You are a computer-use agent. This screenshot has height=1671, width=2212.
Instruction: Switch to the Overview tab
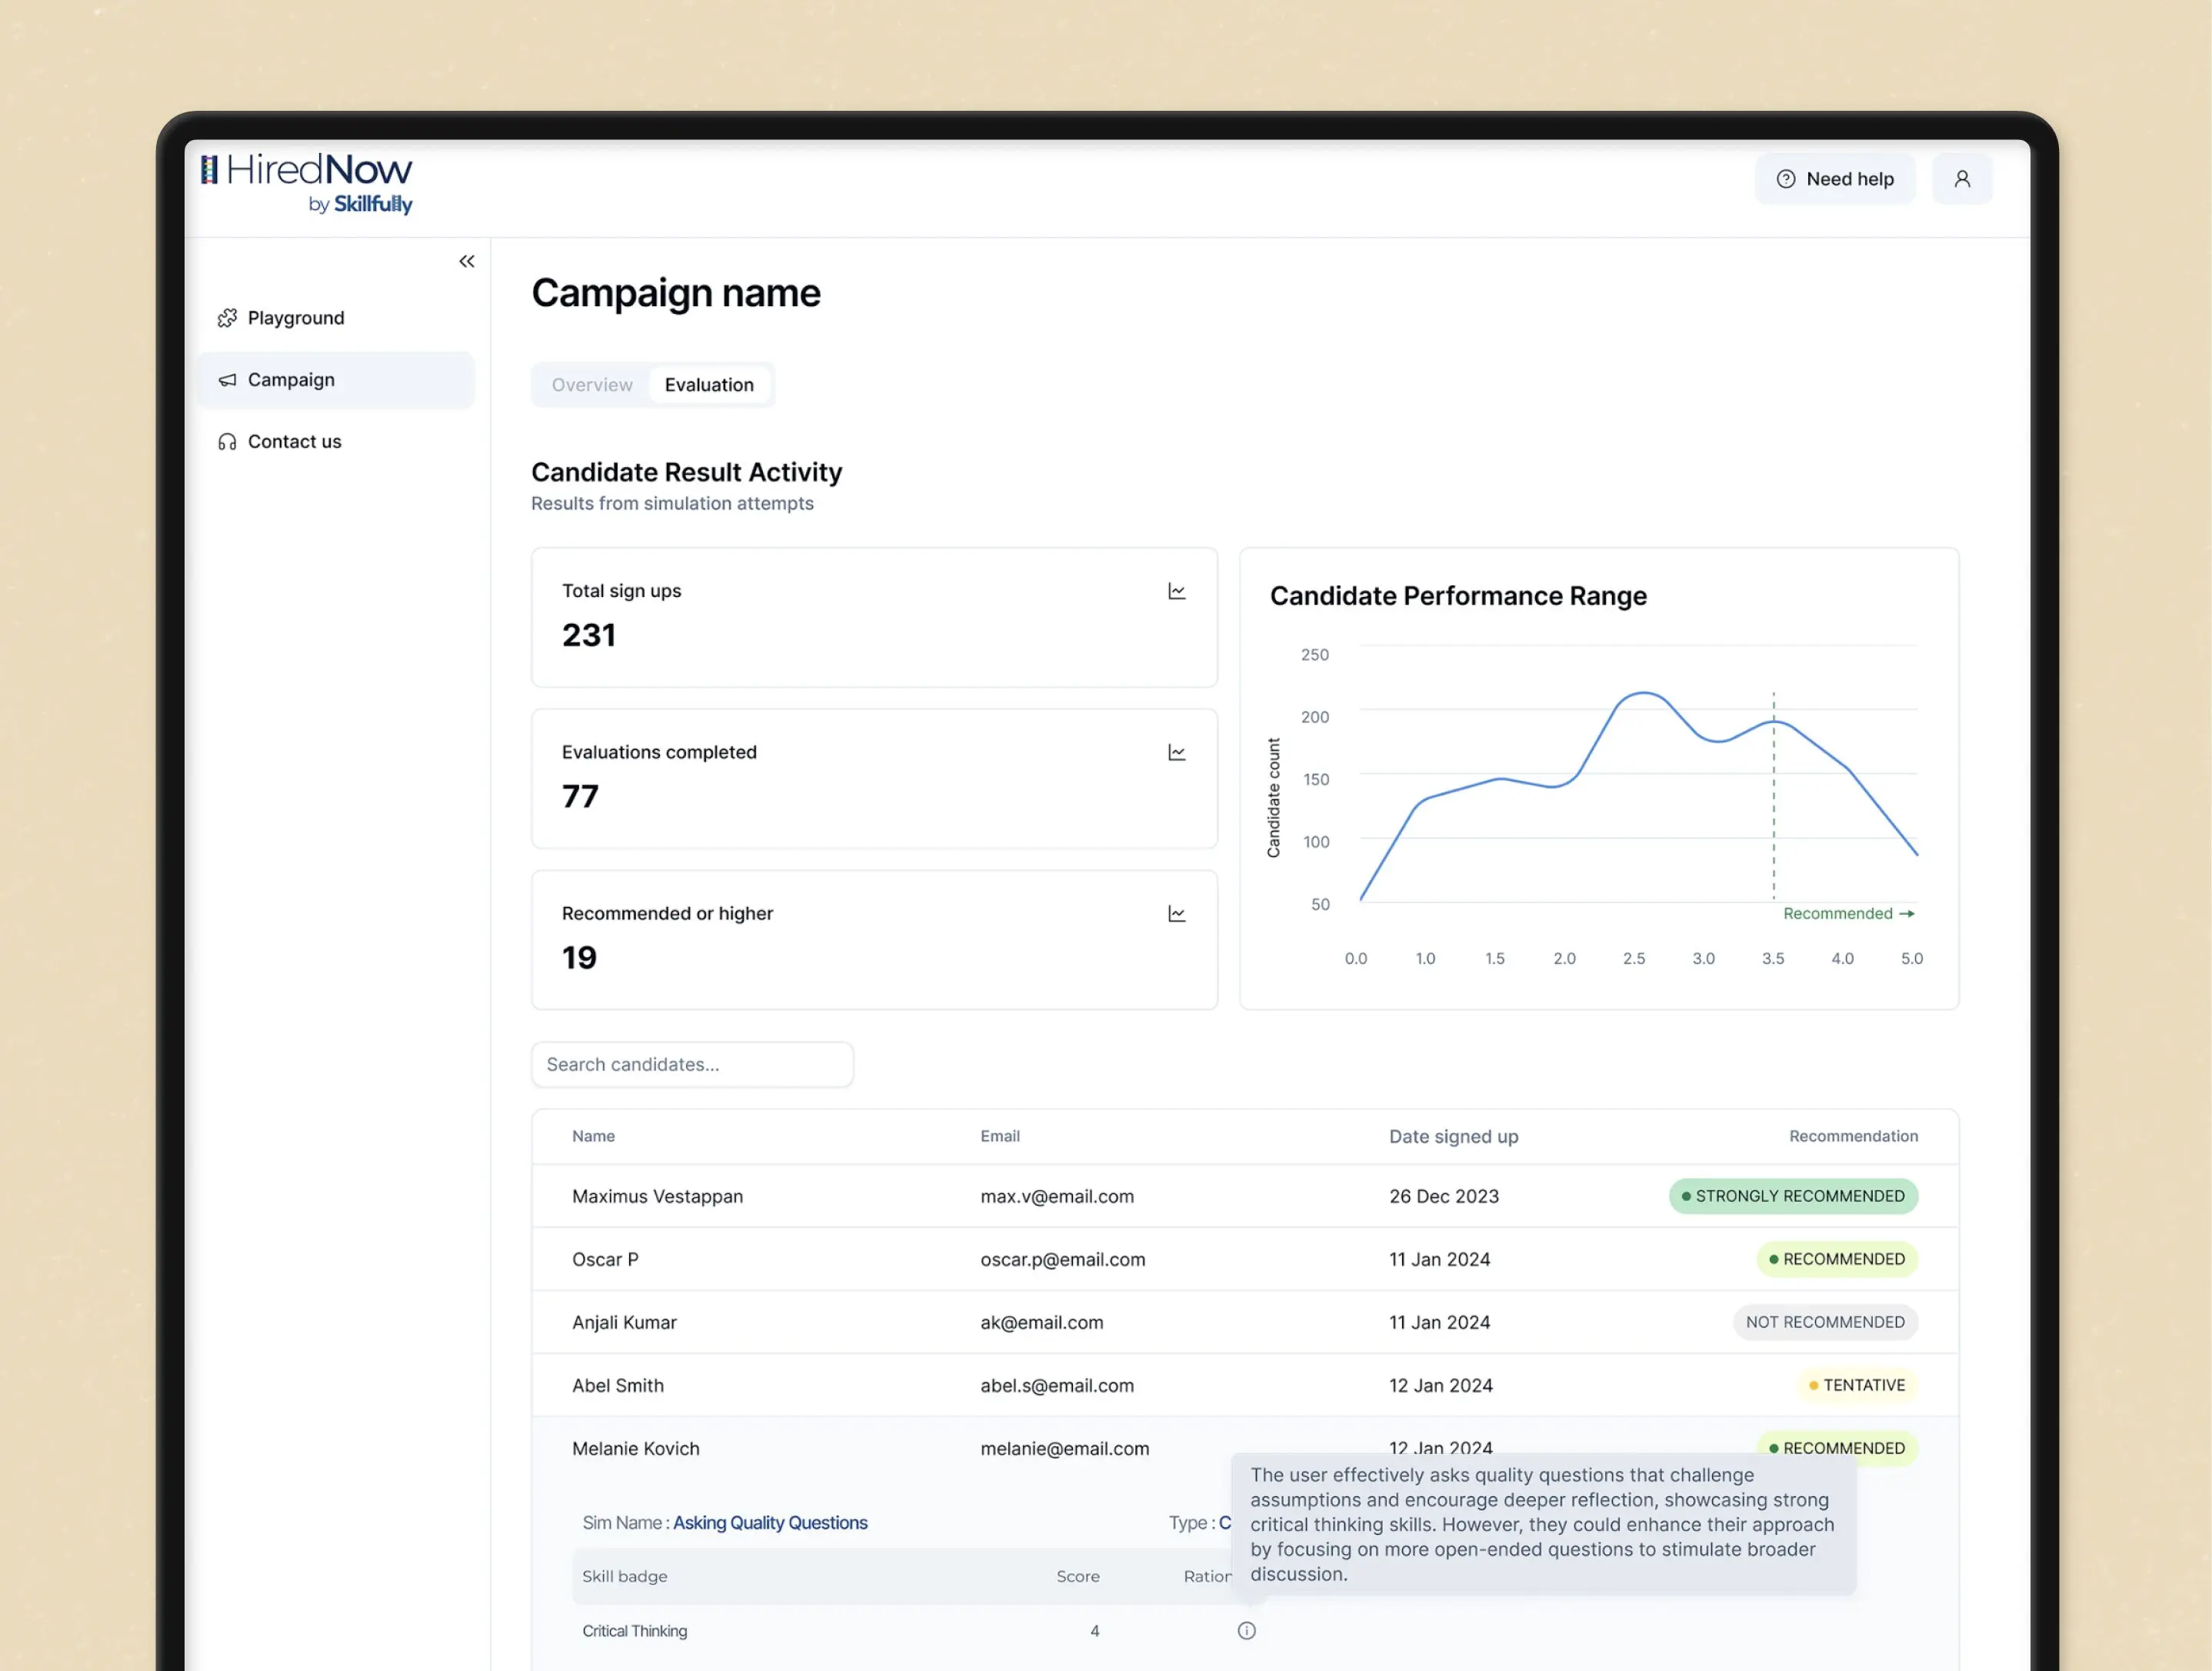(592, 385)
